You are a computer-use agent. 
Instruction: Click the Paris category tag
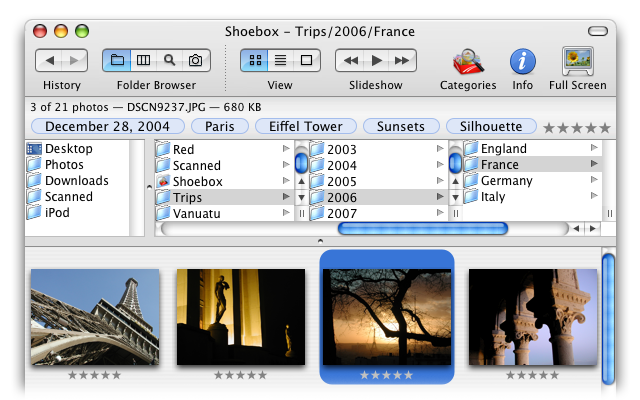pos(220,126)
